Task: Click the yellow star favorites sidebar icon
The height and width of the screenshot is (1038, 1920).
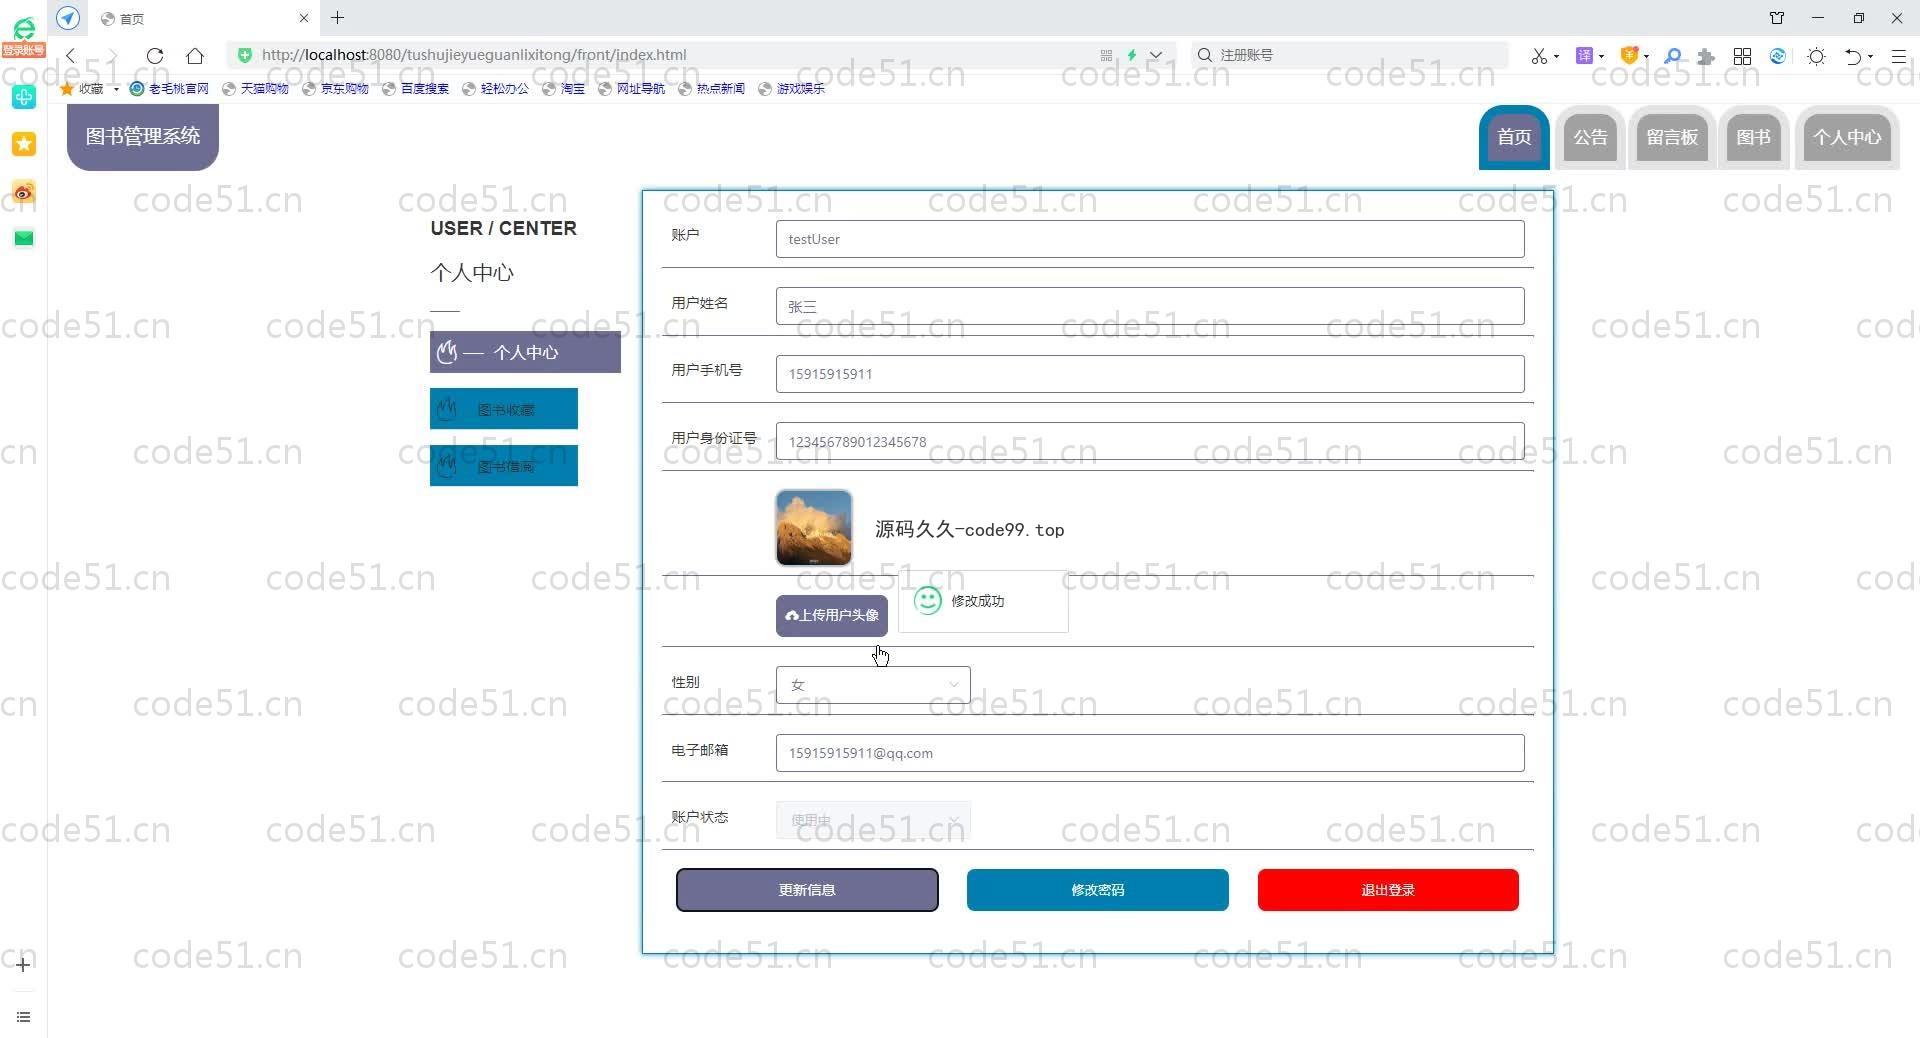Action: point(24,144)
